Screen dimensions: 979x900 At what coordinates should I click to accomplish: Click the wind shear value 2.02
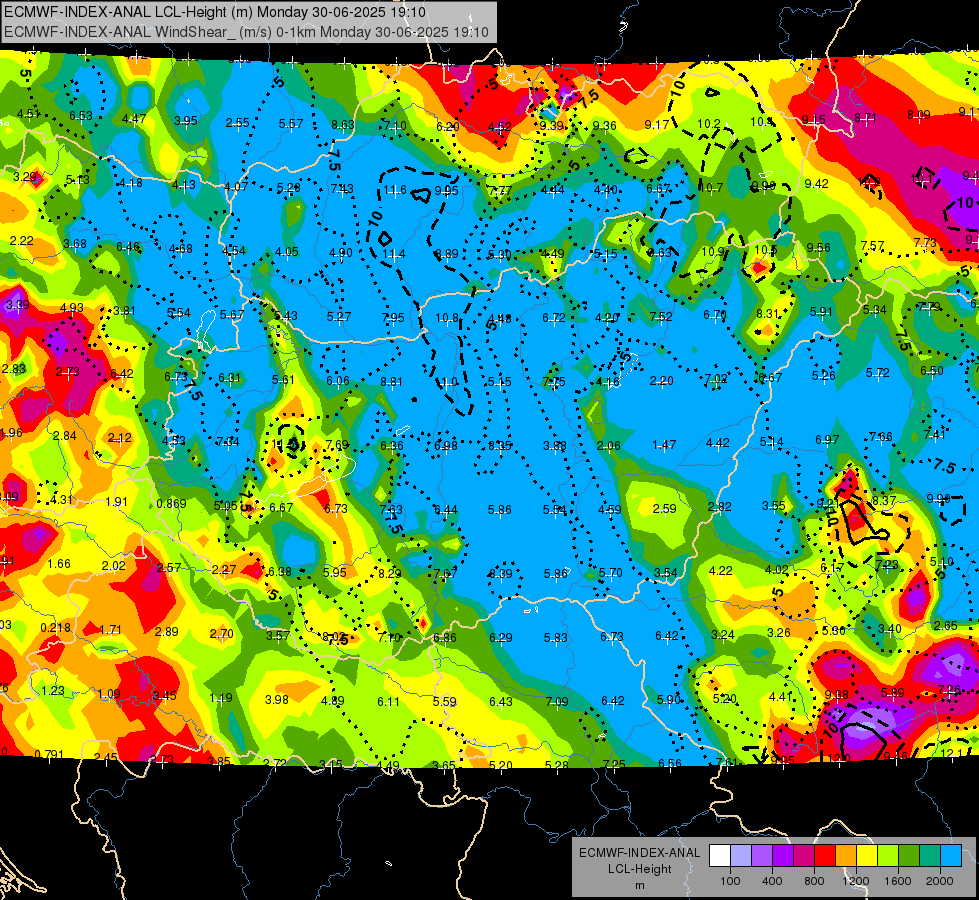point(114,566)
